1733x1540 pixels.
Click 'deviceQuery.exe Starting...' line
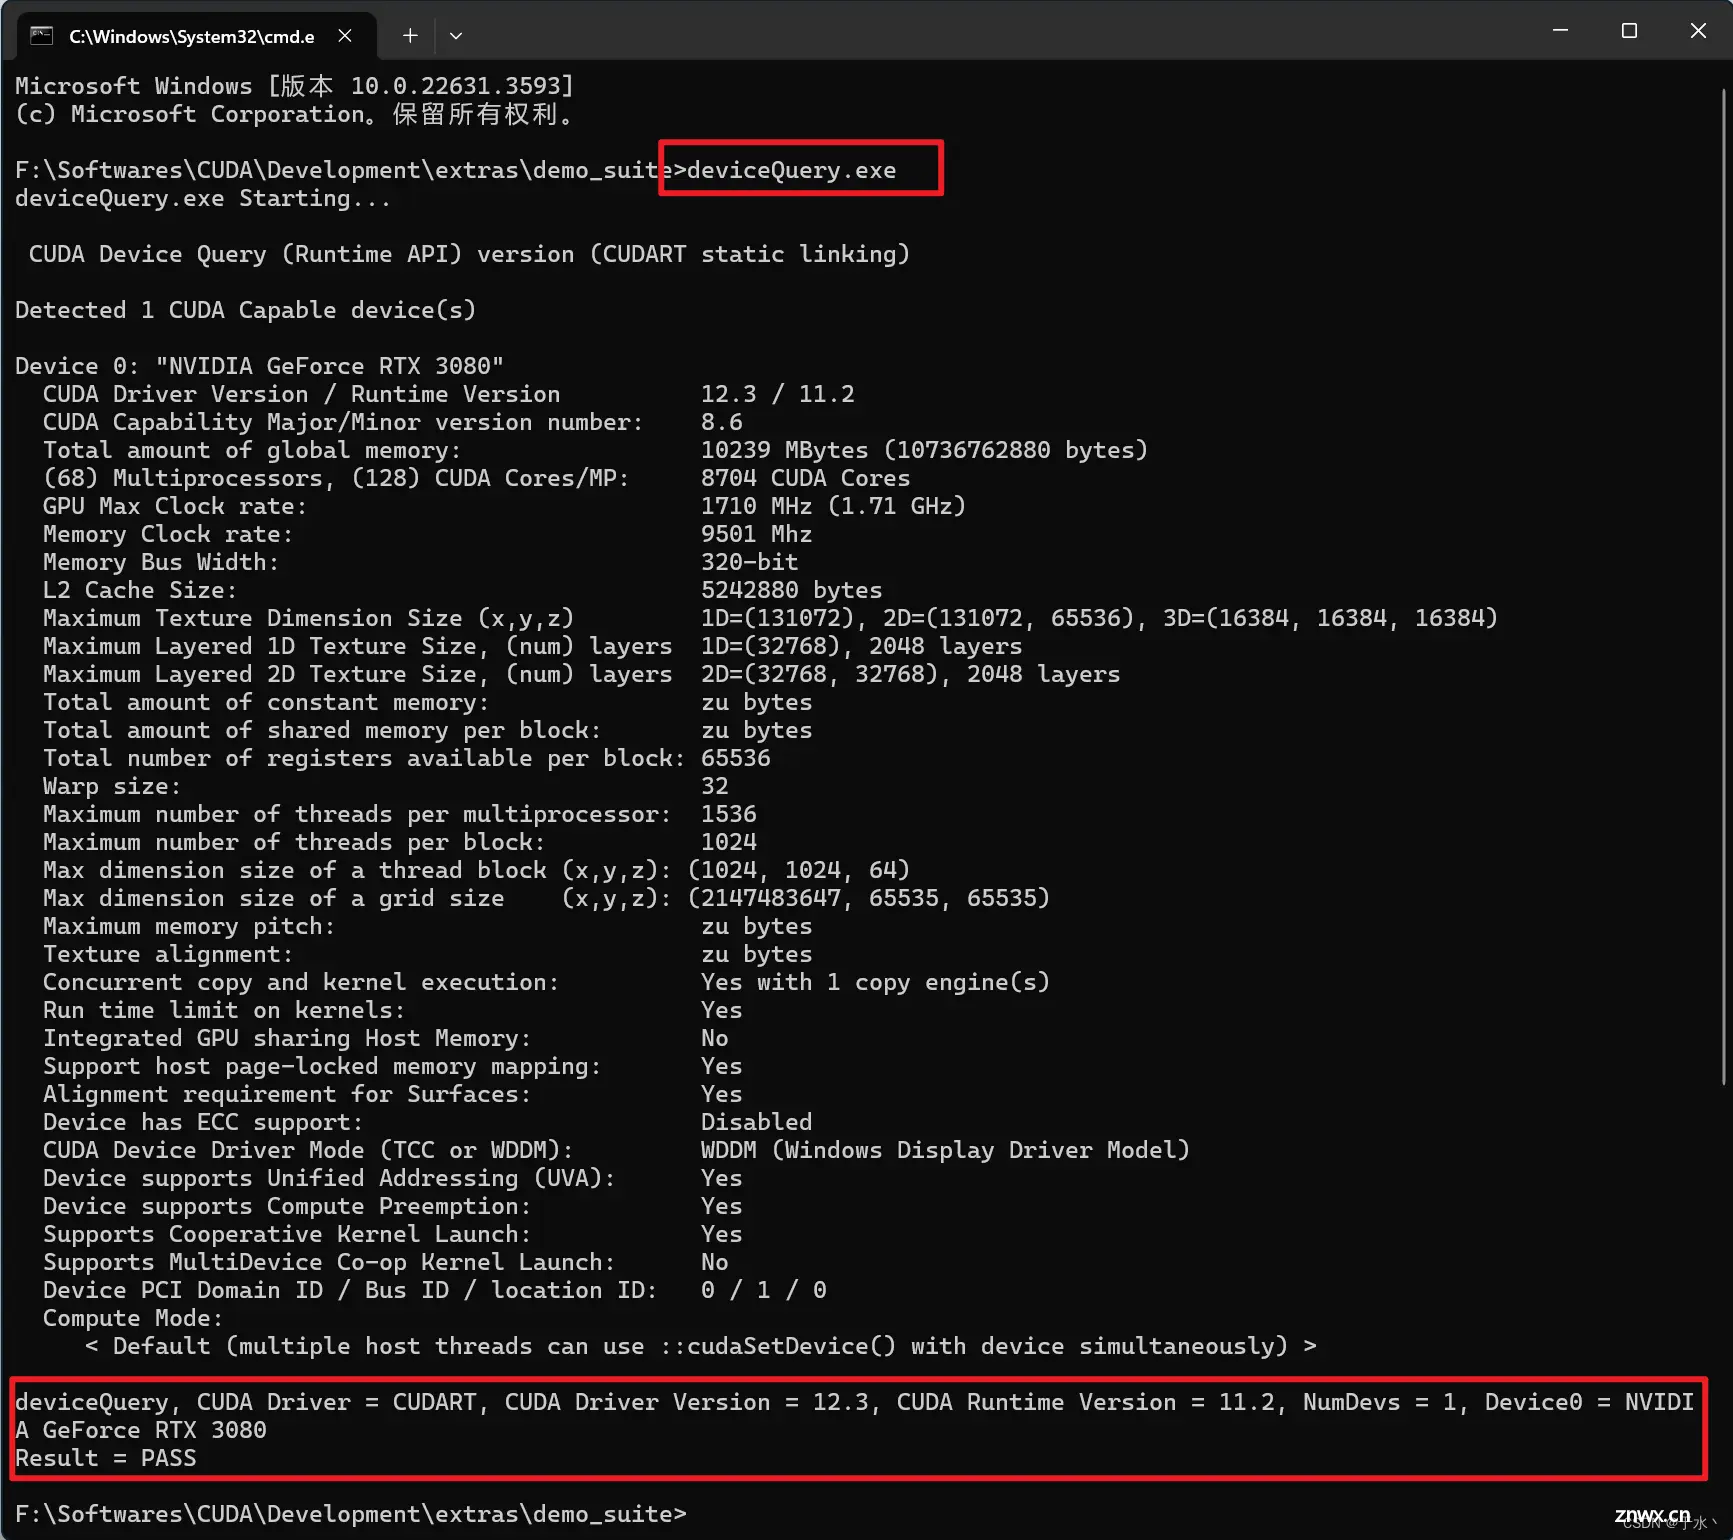coord(203,198)
